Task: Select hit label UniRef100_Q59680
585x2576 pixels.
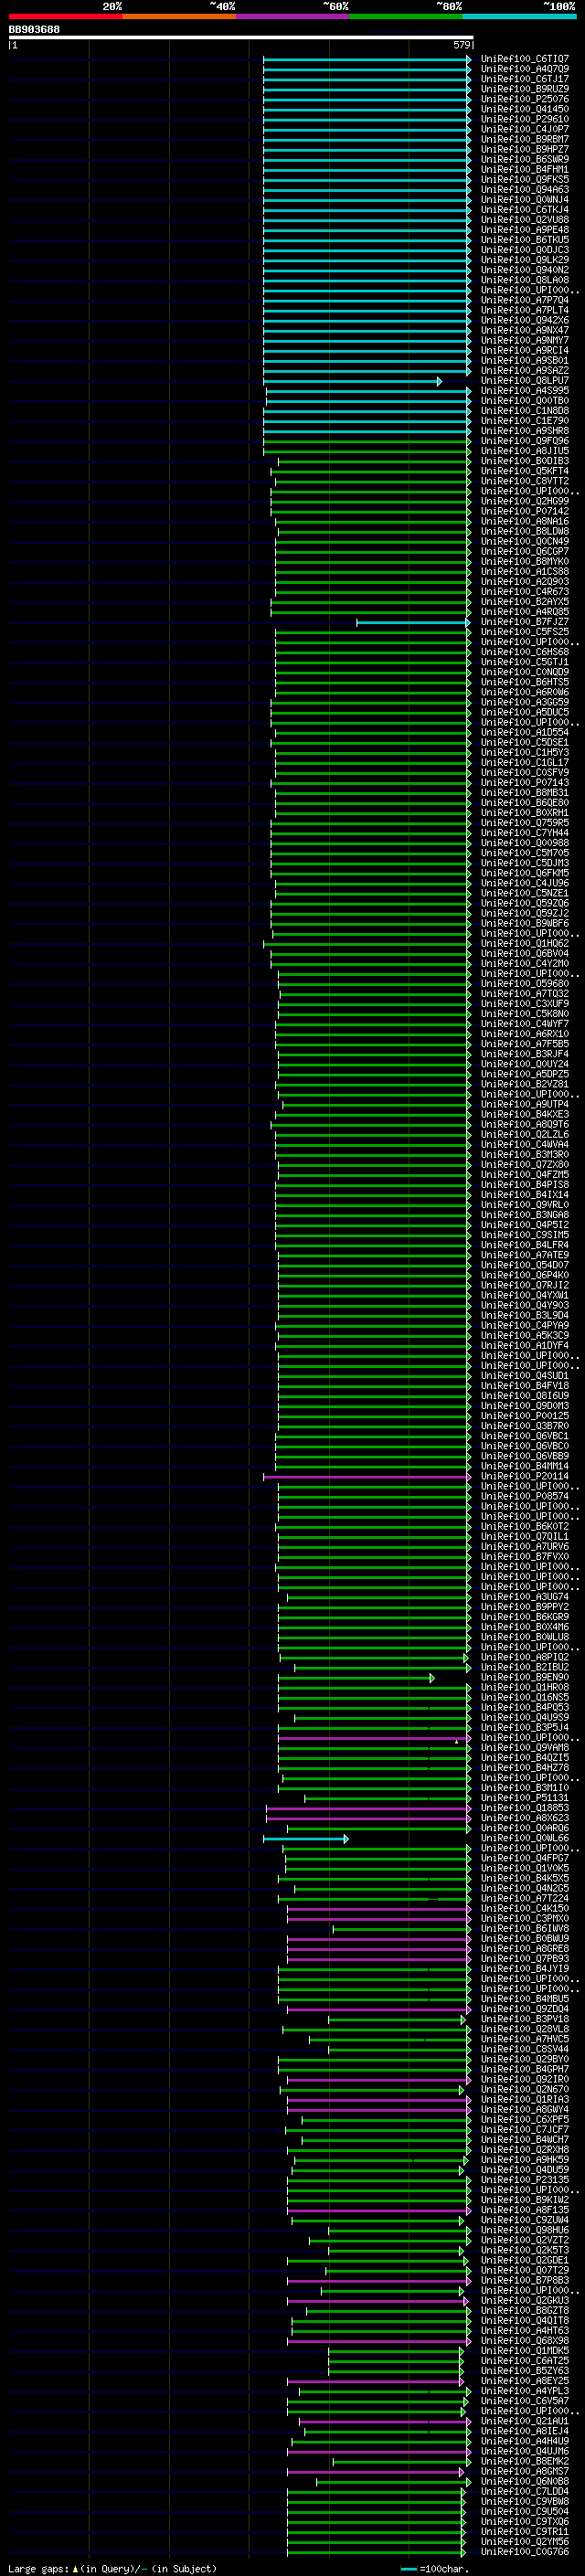Action: click(x=525, y=984)
